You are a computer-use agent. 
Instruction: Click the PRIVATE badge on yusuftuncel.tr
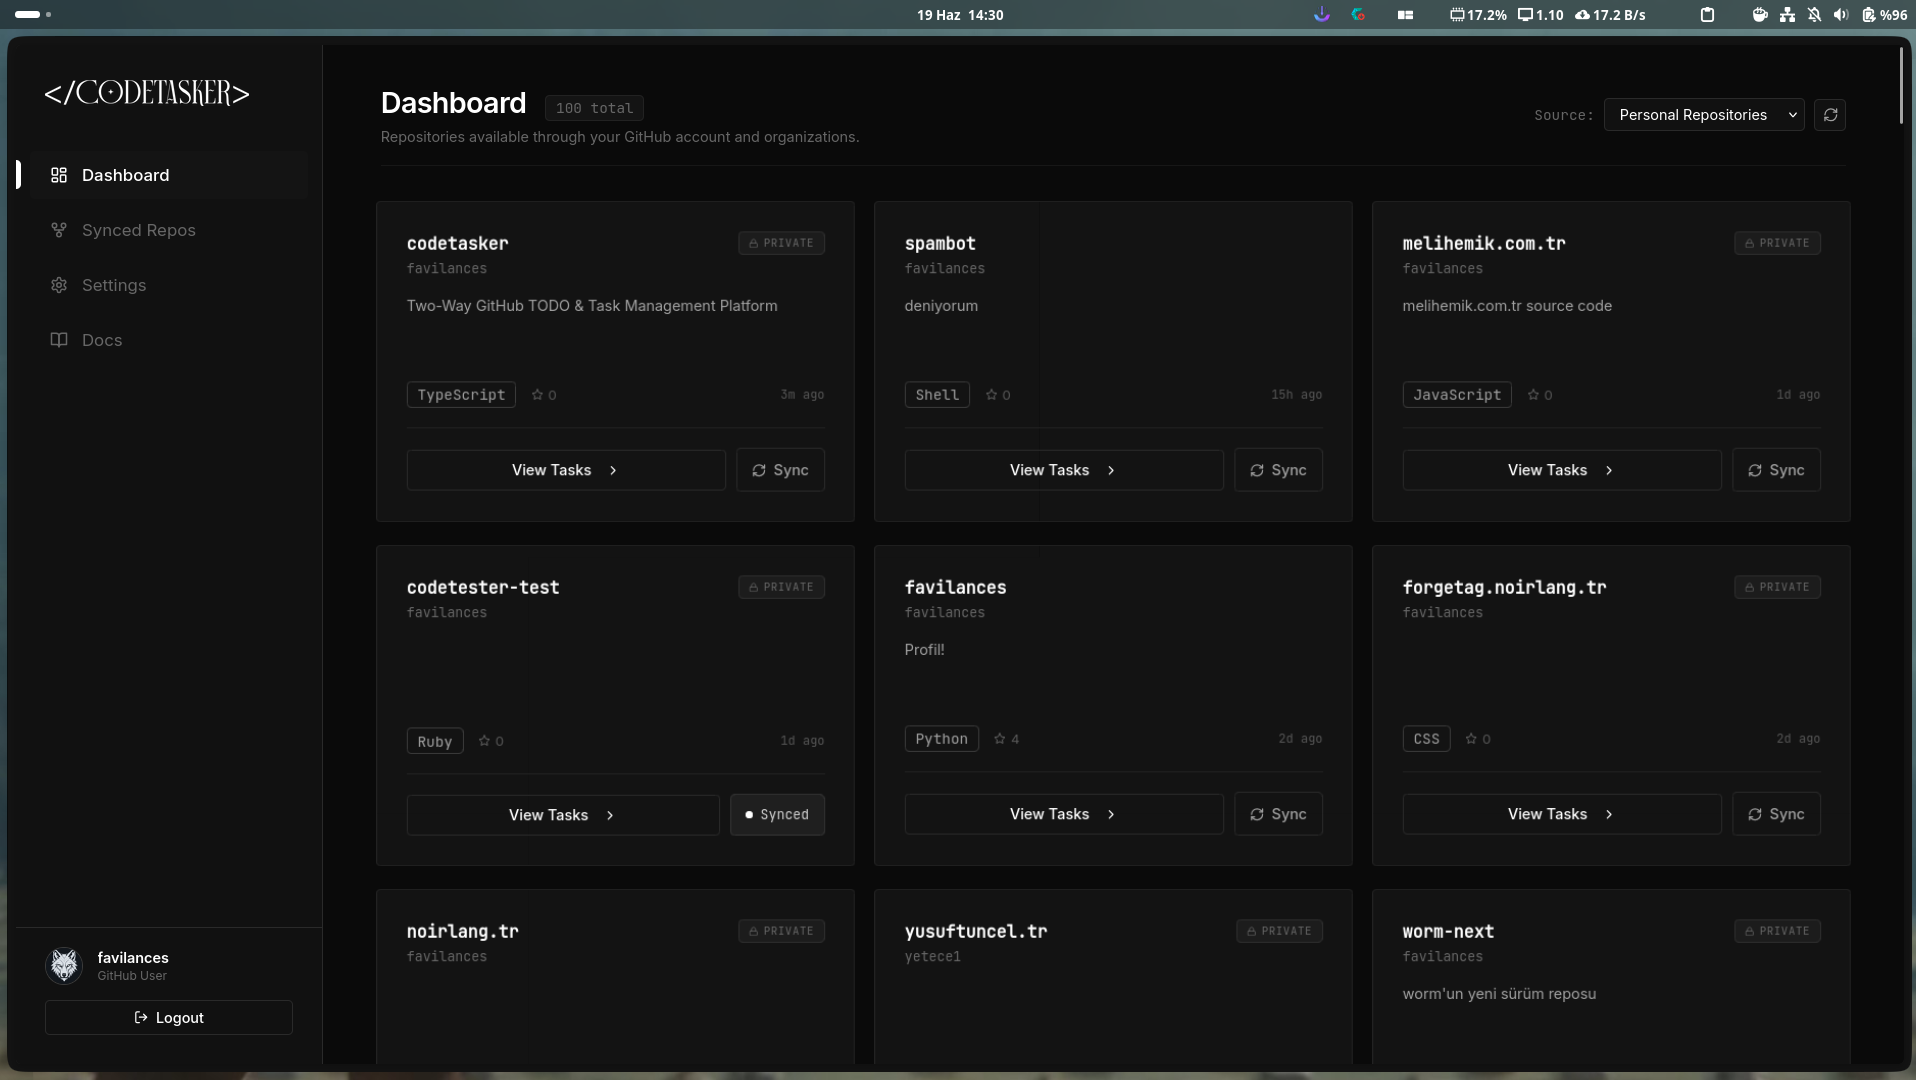click(x=1279, y=931)
